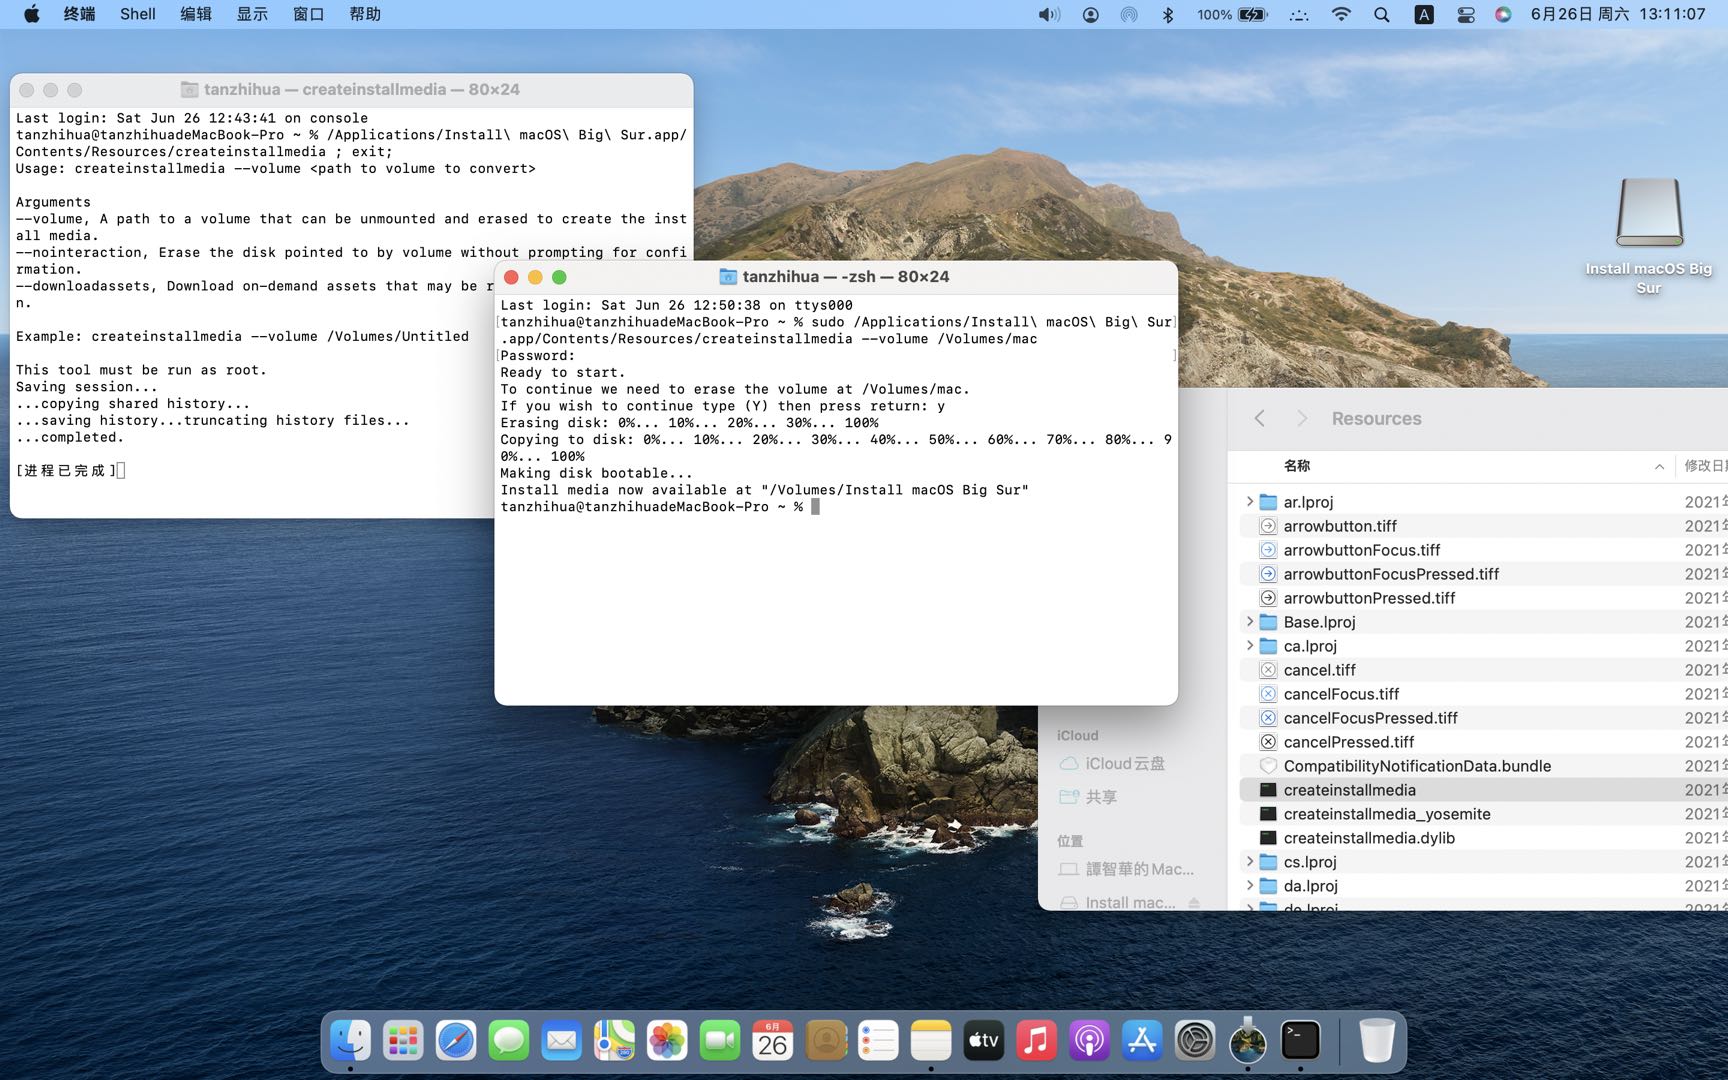Open Calendar showing 26 in Dock
Screen dimensions: 1728x1080
pos(773,1041)
